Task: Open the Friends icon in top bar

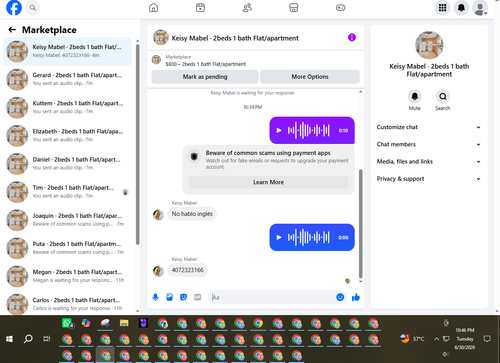Action: 247,8
